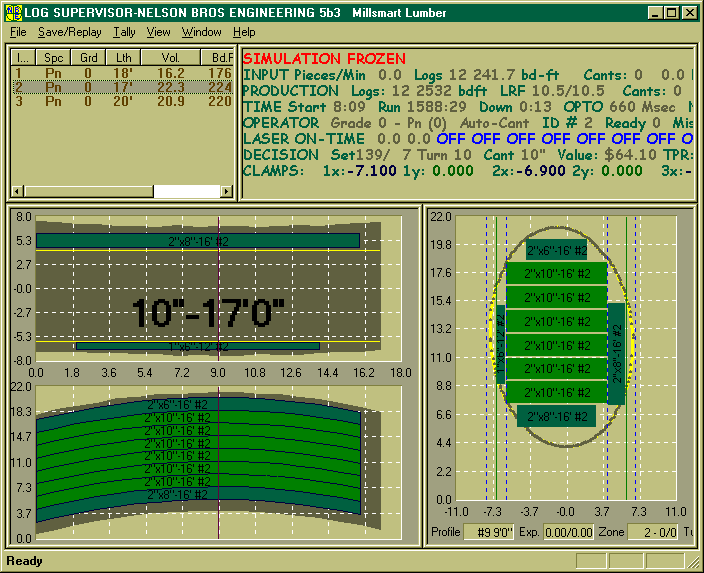Click the Vol. column header

[170, 57]
